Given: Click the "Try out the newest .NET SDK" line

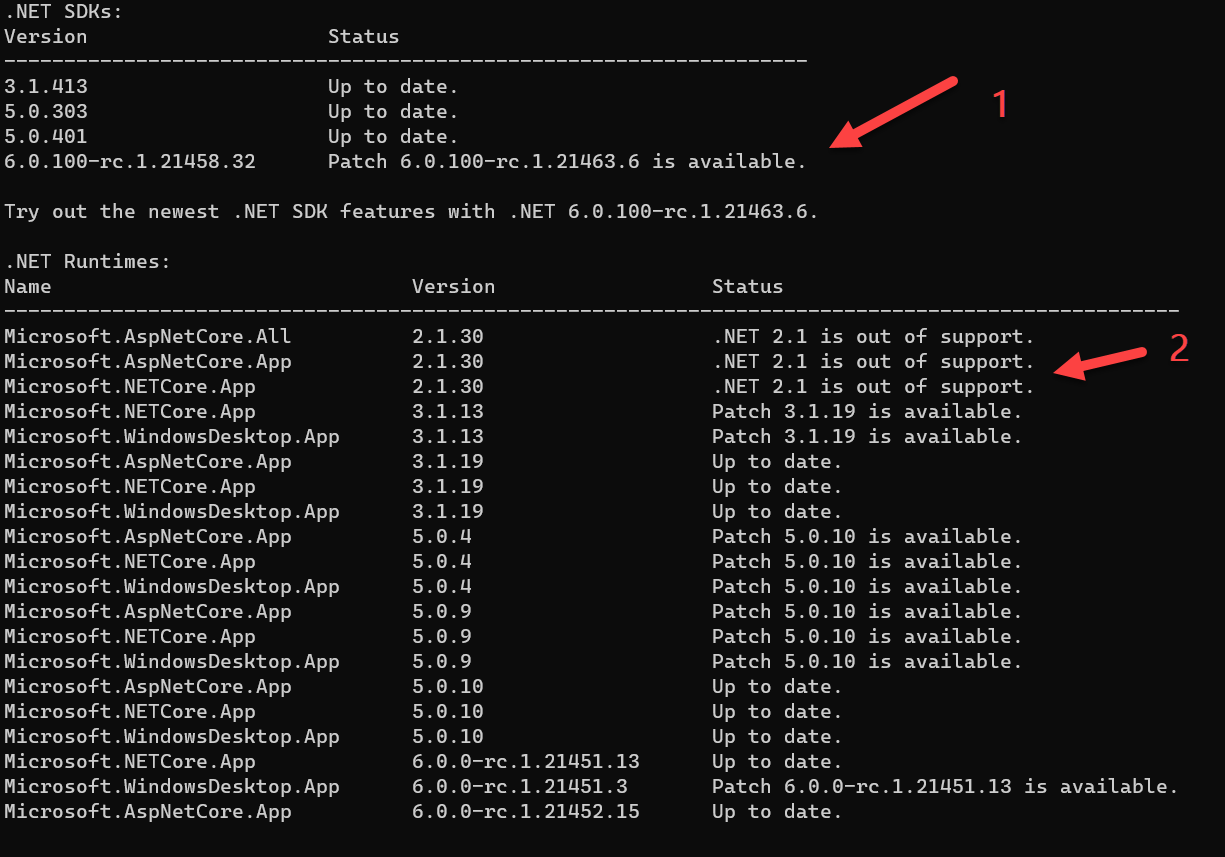Looking at the screenshot, I should pyautogui.click(x=411, y=212).
